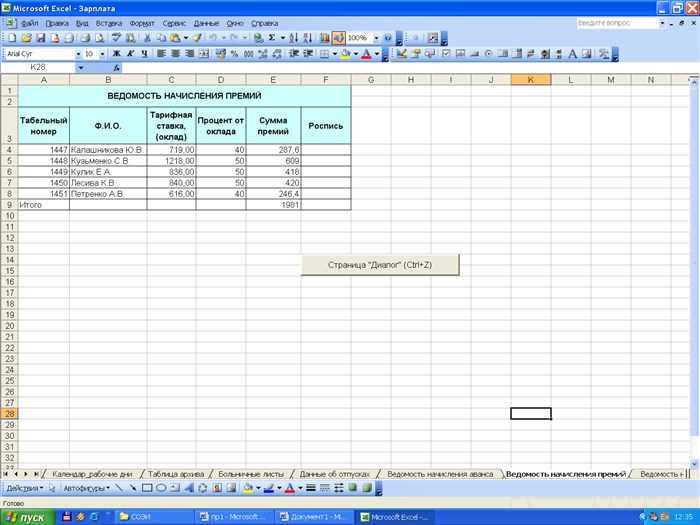Switch to sheet tab Данные об отпусках
700x525 pixels.
[x=334, y=474]
